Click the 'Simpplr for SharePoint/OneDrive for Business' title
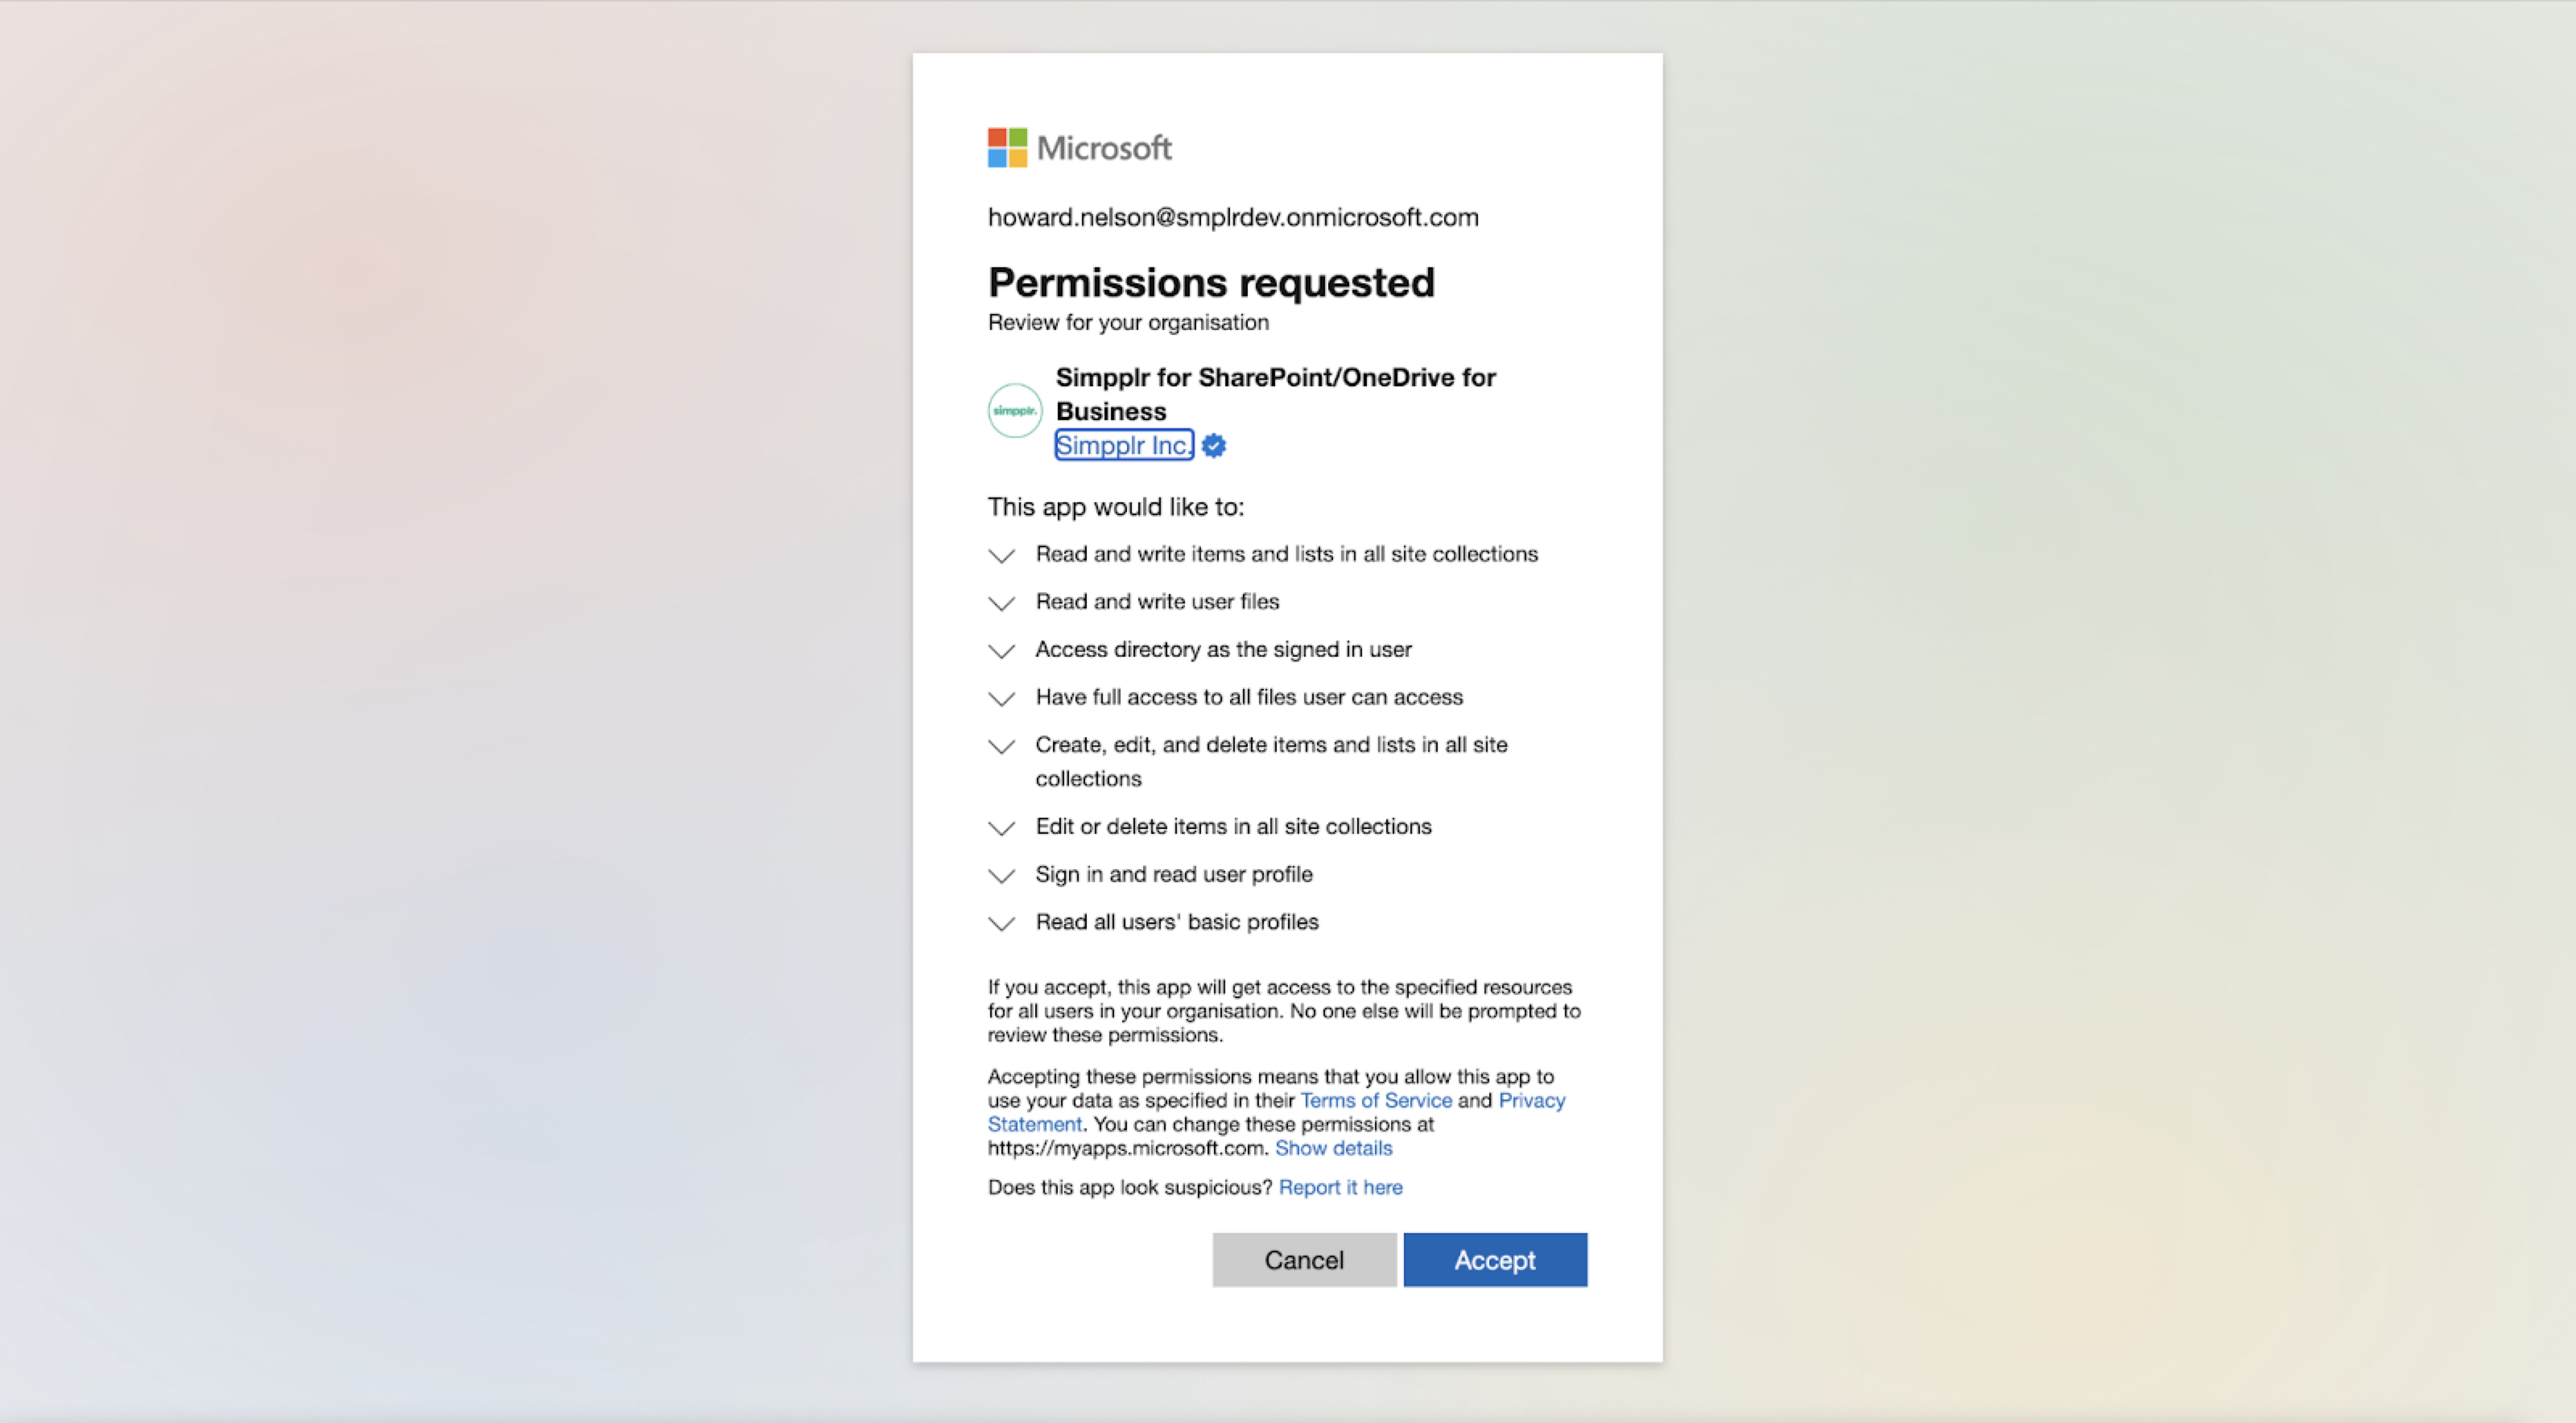This screenshot has width=2576, height=1423. 1276,394
